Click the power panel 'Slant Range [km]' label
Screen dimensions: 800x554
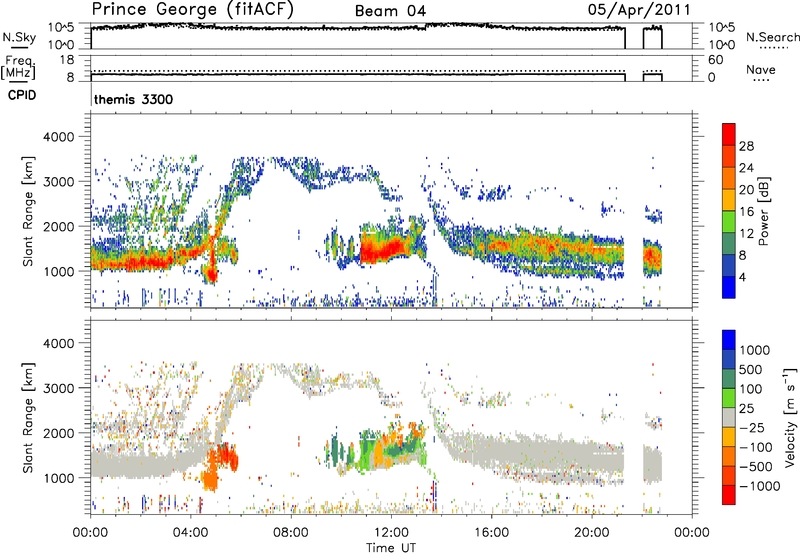coord(28,211)
